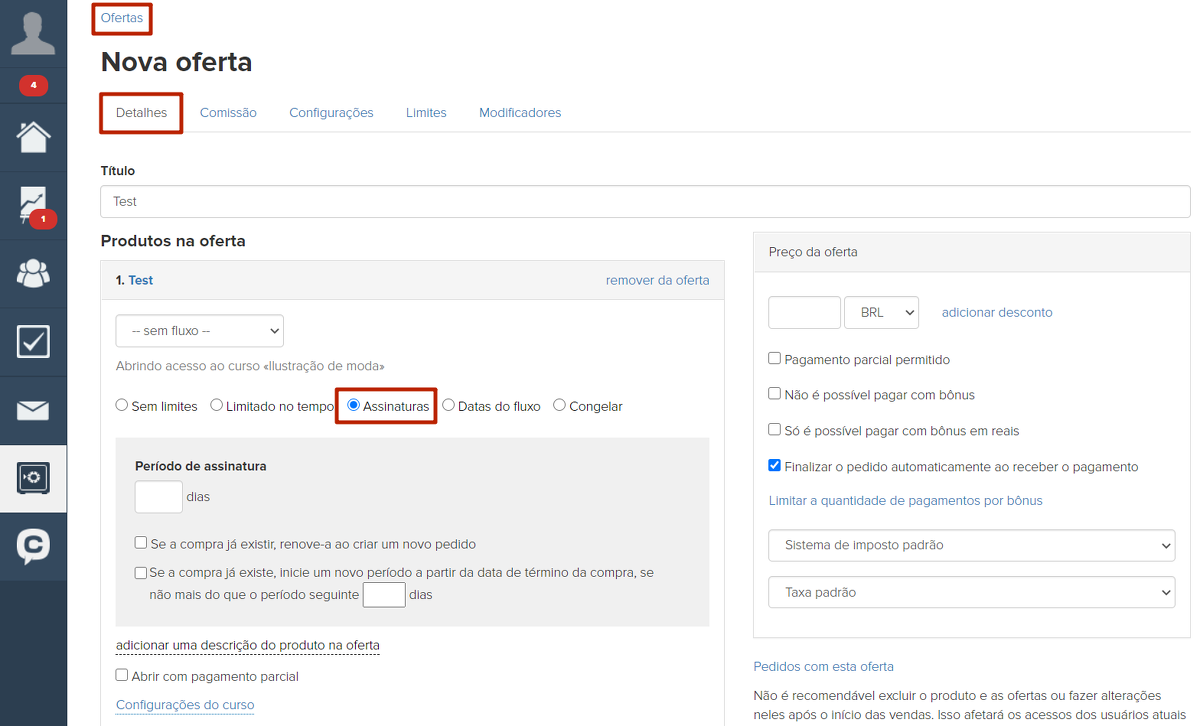The width and height of the screenshot is (1200, 726).
Task: Open the envelope messages icon
Action: tap(33, 410)
